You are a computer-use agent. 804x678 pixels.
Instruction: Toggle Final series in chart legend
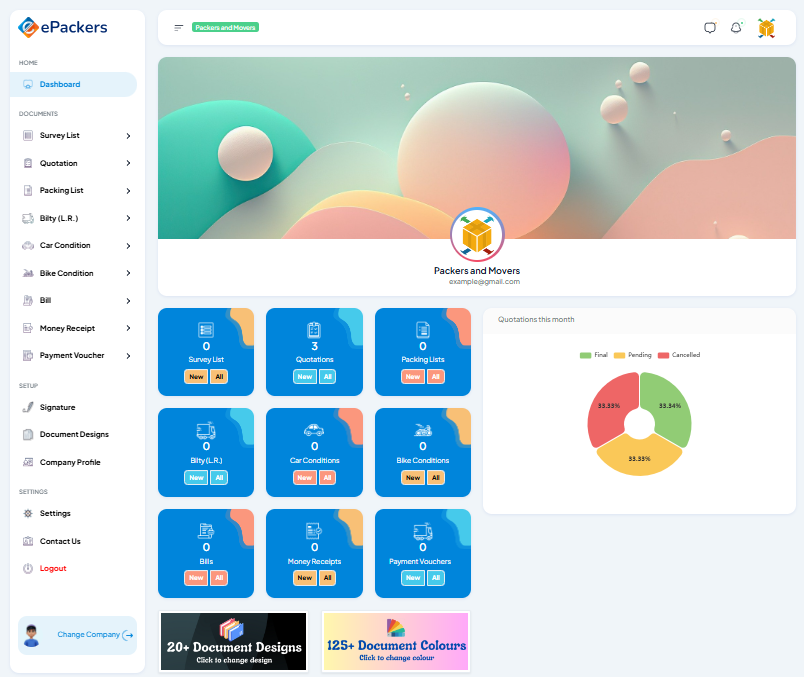(x=594, y=355)
